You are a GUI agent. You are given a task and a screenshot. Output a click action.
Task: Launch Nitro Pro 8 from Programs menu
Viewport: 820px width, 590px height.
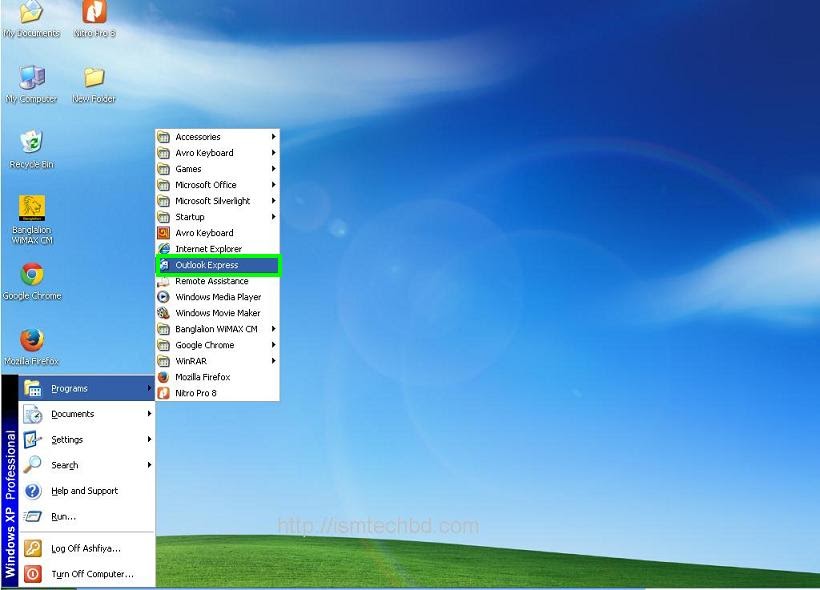click(218, 393)
